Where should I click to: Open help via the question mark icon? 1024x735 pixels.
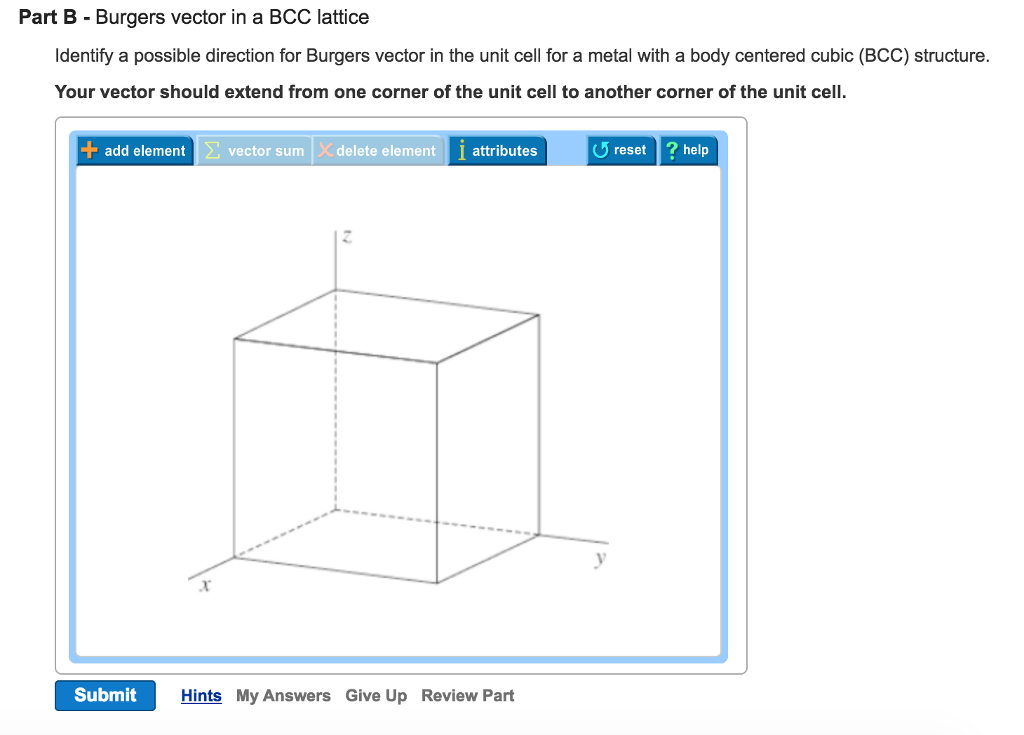tap(670, 150)
